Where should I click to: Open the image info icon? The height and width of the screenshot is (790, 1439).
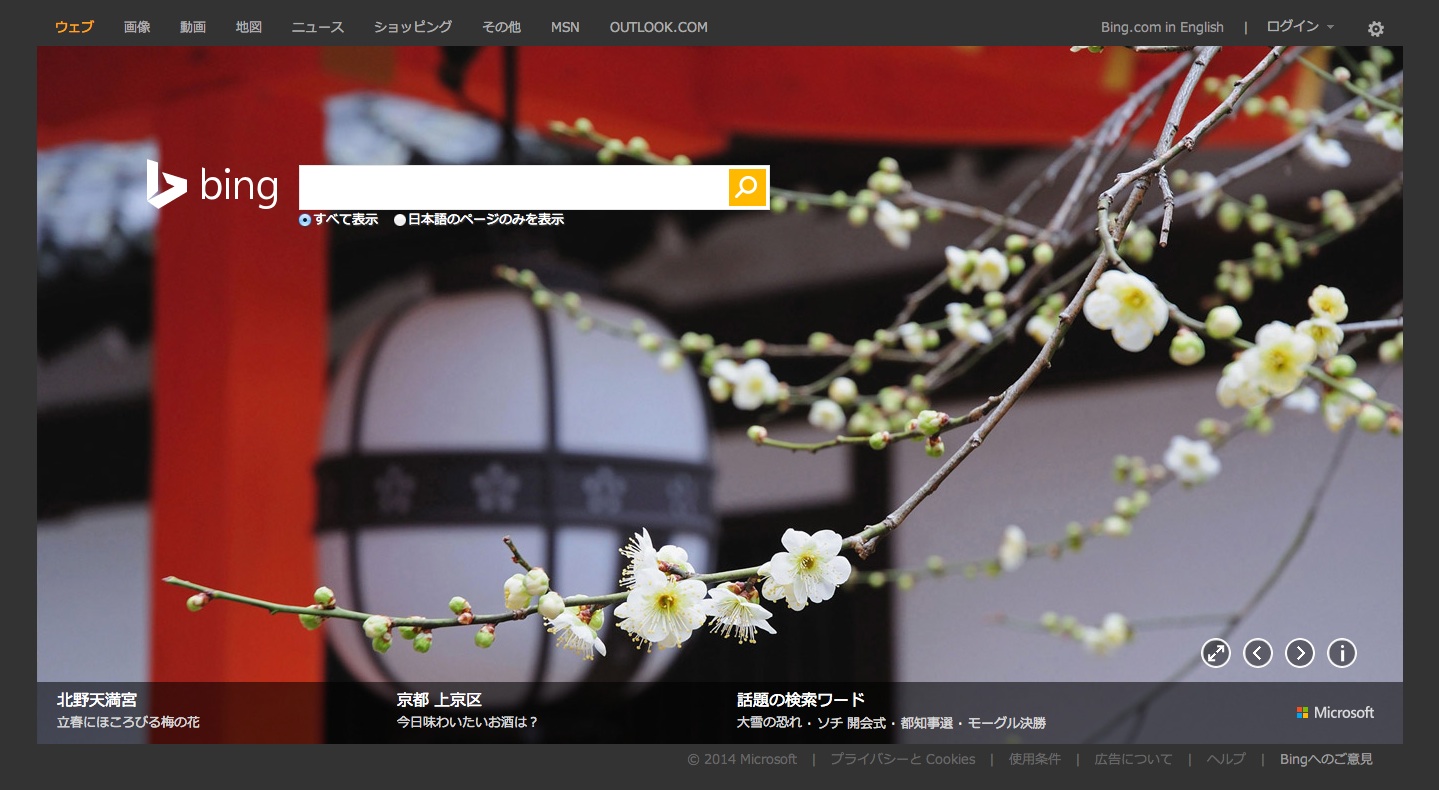click(1341, 653)
